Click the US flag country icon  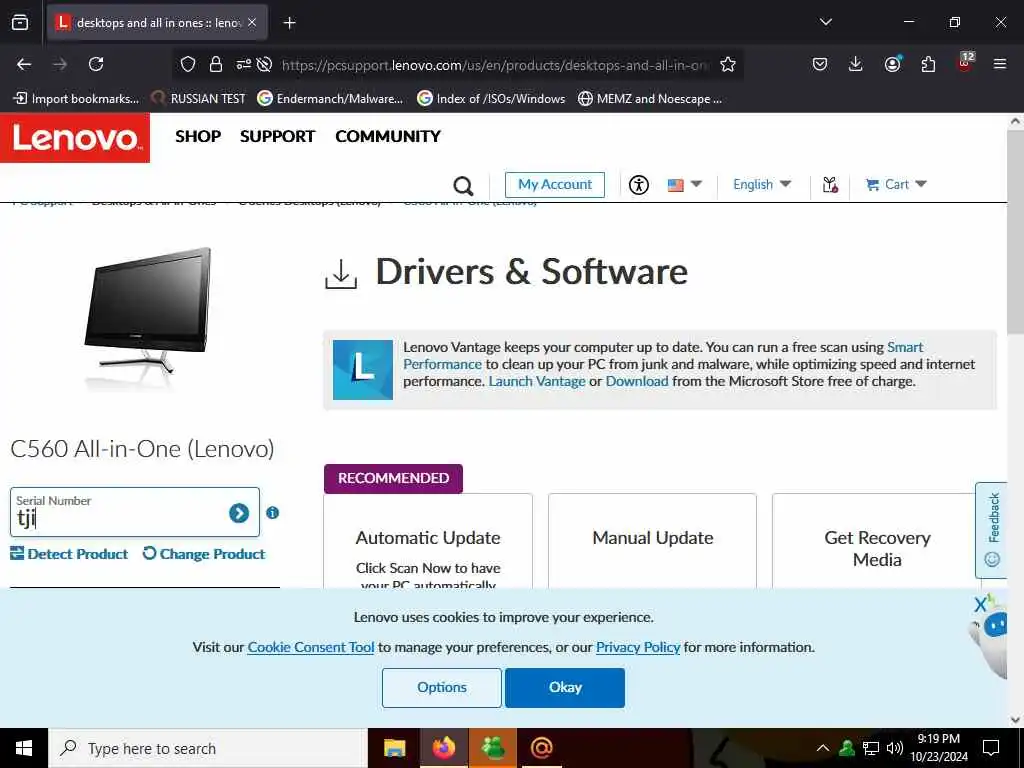point(675,185)
